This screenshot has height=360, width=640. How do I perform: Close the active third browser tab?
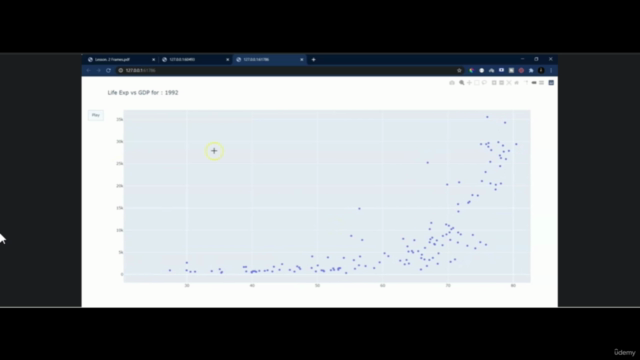(302, 60)
